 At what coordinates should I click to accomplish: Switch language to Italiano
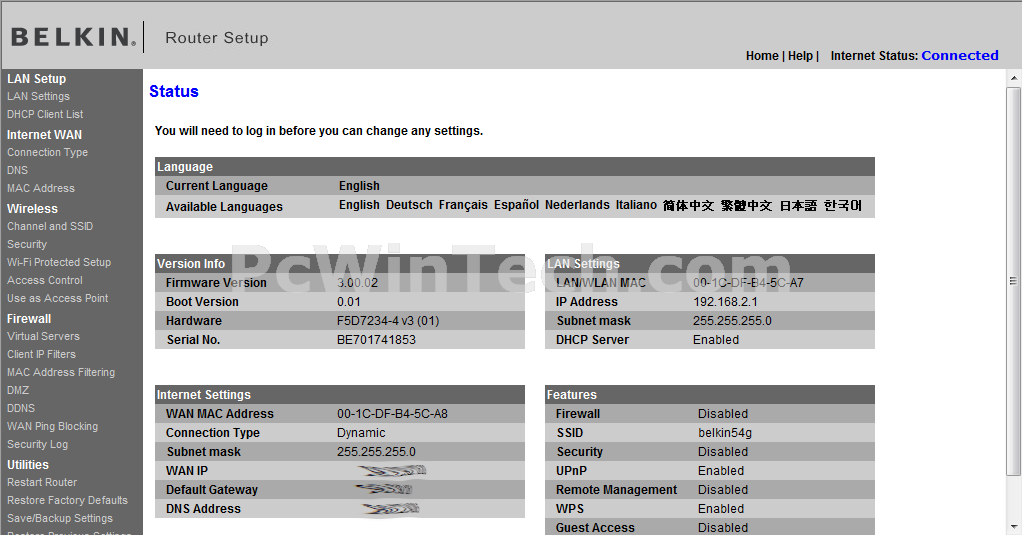click(636, 205)
